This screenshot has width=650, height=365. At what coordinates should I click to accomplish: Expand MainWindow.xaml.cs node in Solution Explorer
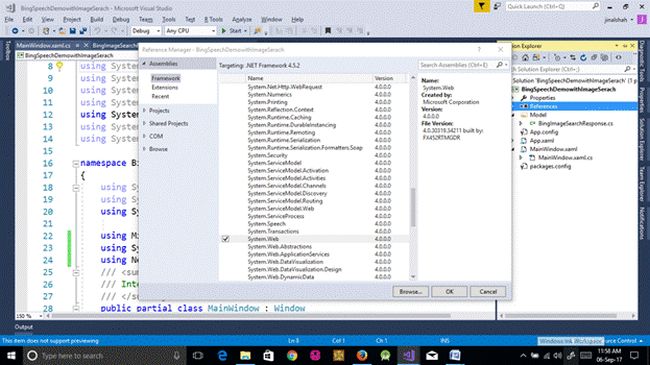pos(521,158)
